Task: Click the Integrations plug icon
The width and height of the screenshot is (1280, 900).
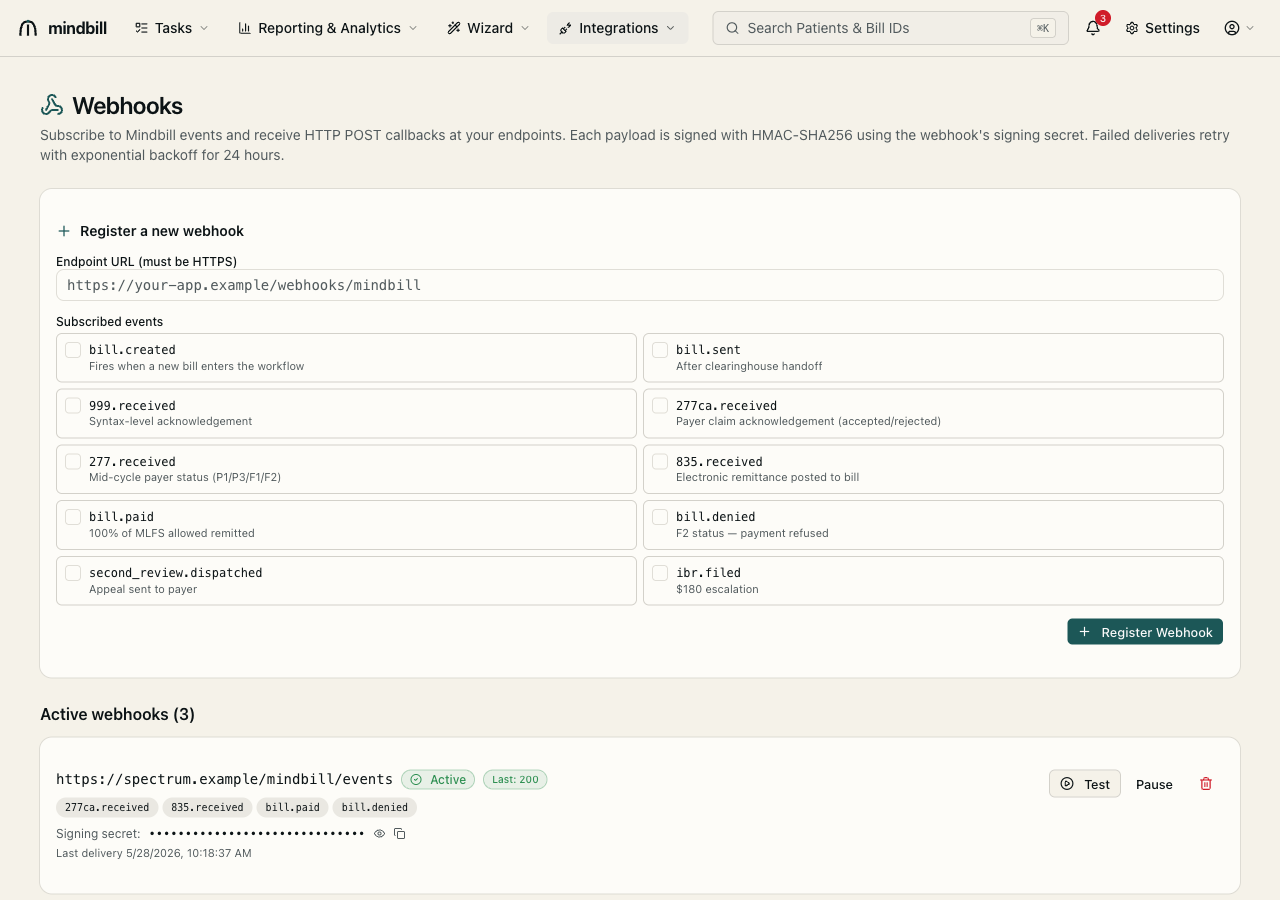Action: pos(566,28)
